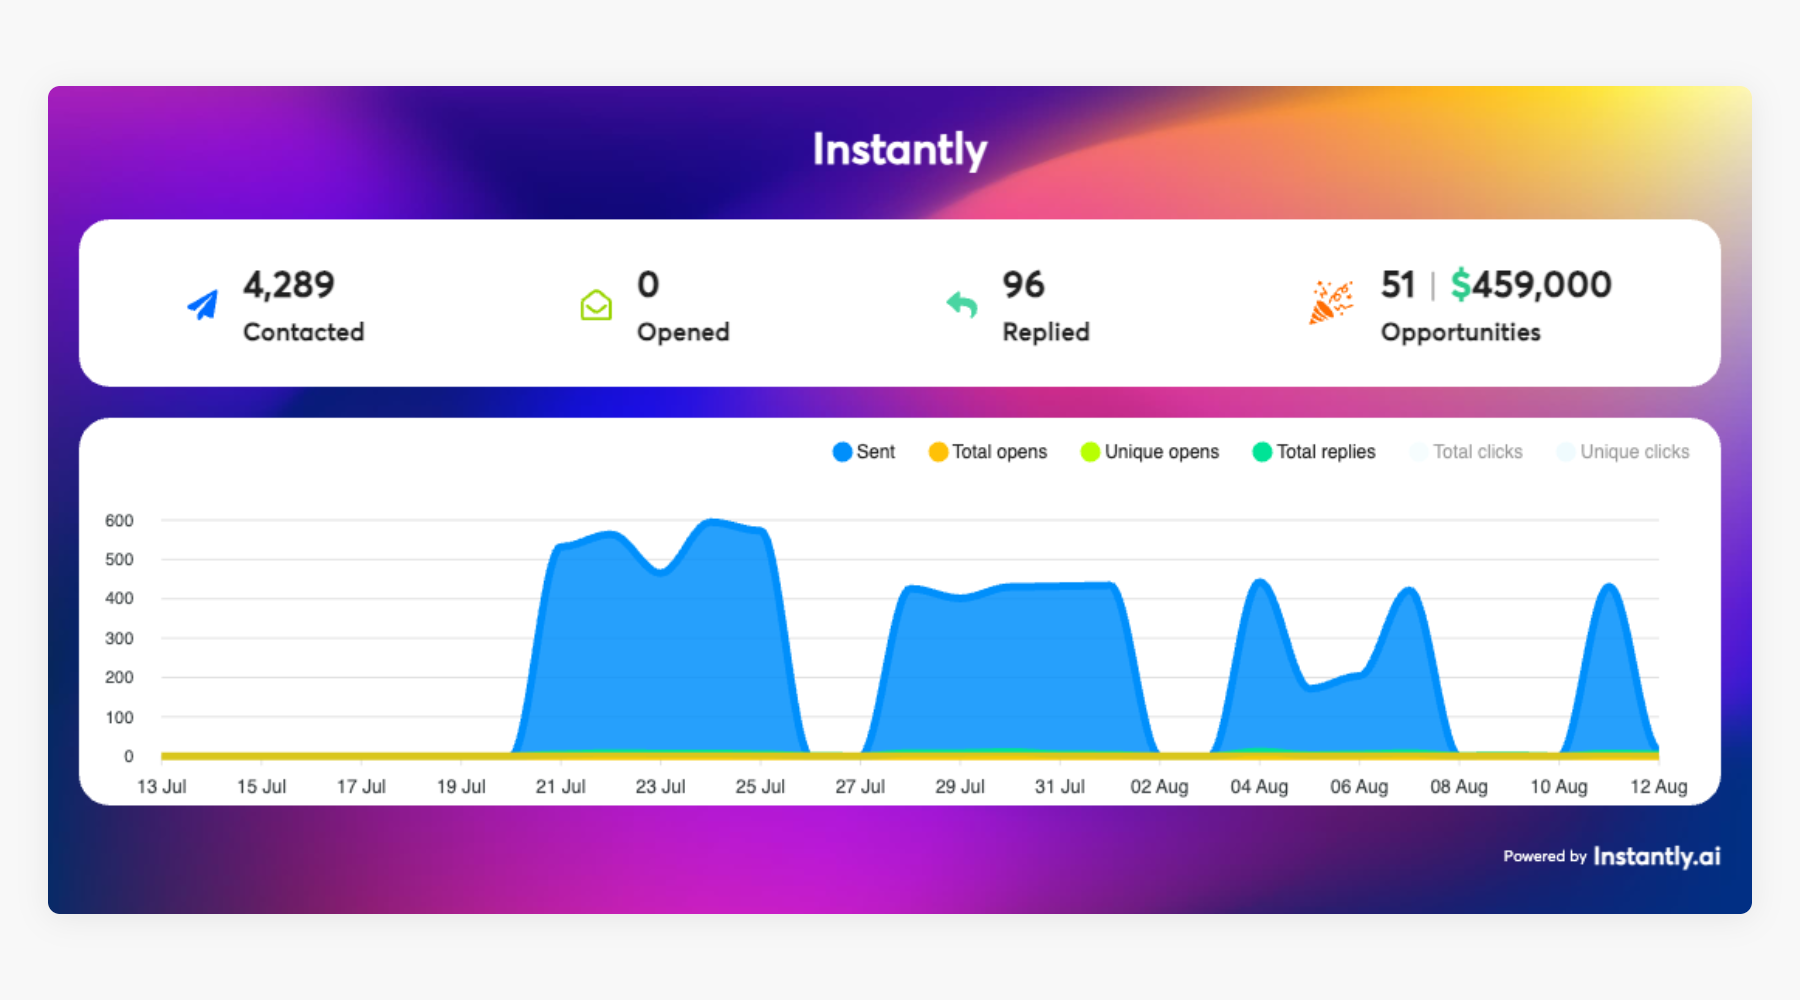1800x1000 pixels.
Task: Click the 300 y-axis value
Action: pyautogui.click(x=119, y=638)
